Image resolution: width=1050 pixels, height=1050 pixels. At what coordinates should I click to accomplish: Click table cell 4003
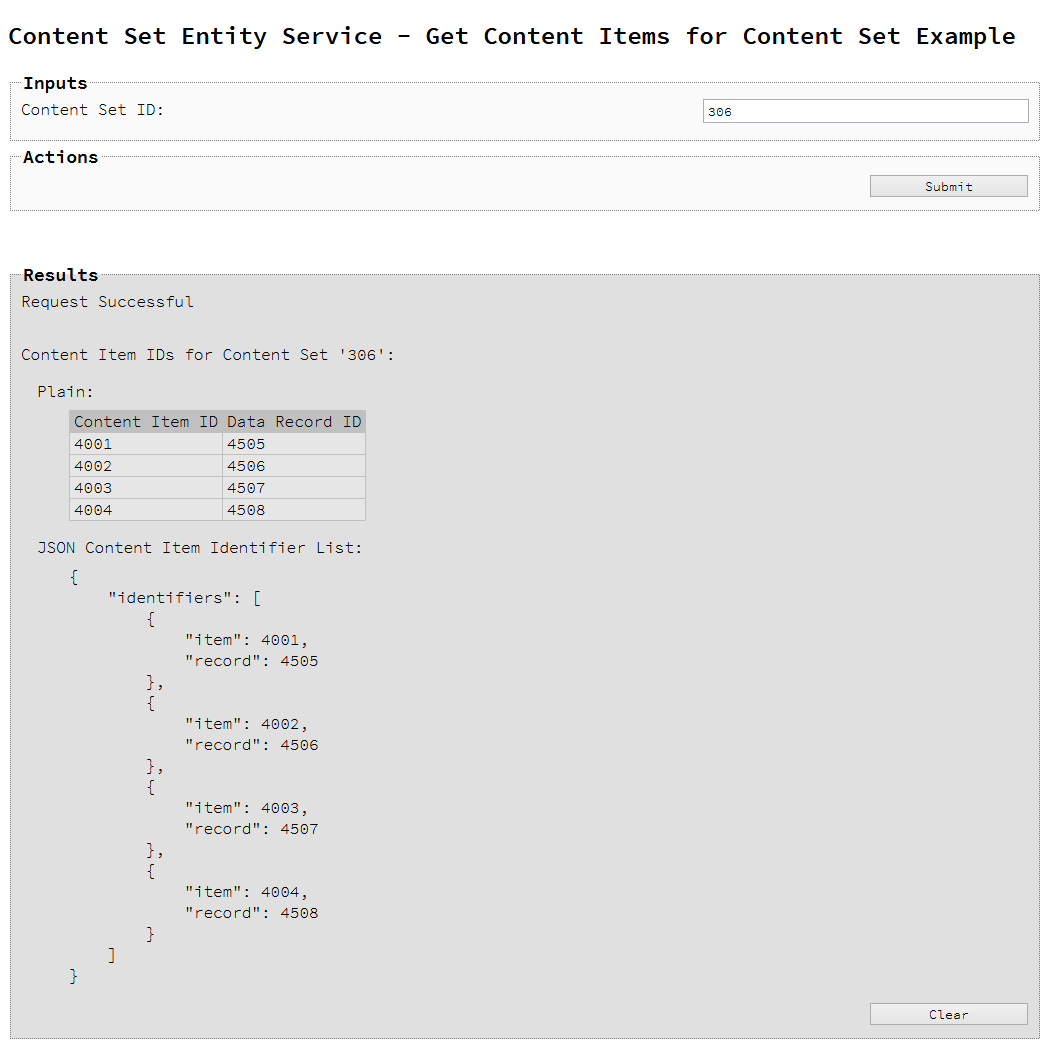(146, 488)
